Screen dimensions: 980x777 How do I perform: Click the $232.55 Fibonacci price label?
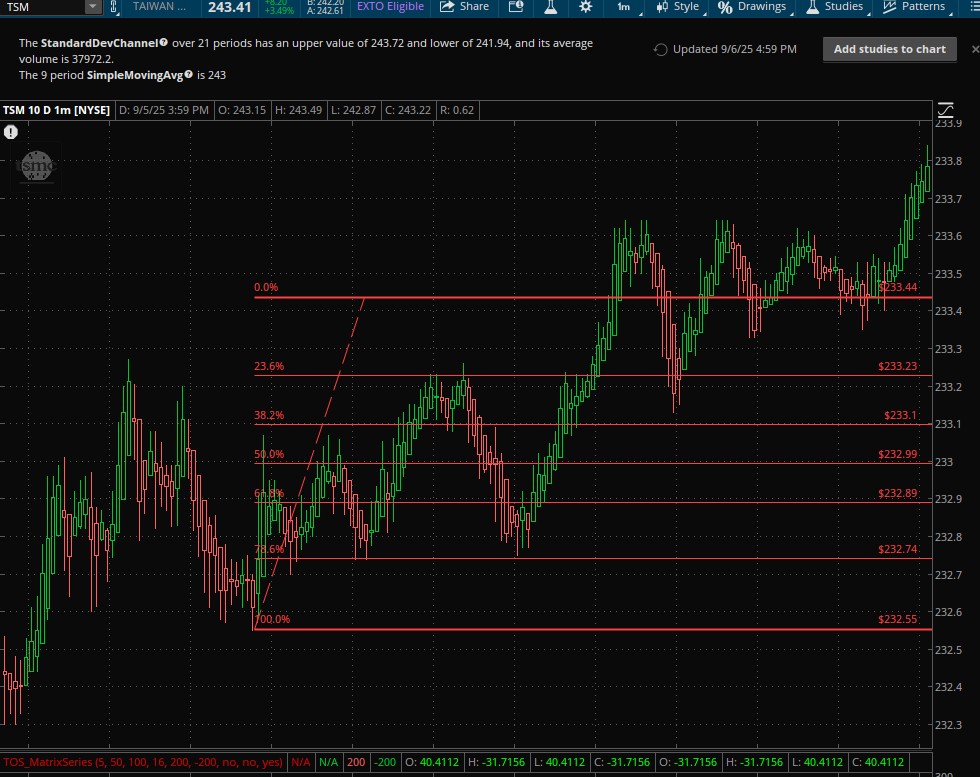pyautogui.click(x=898, y=619)
